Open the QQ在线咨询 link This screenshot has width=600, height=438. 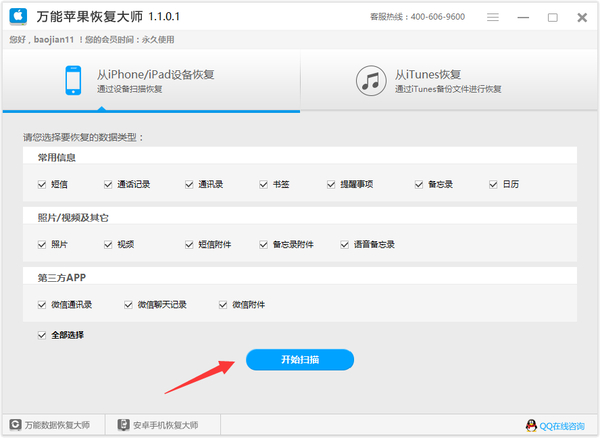[x=562, y=426]
